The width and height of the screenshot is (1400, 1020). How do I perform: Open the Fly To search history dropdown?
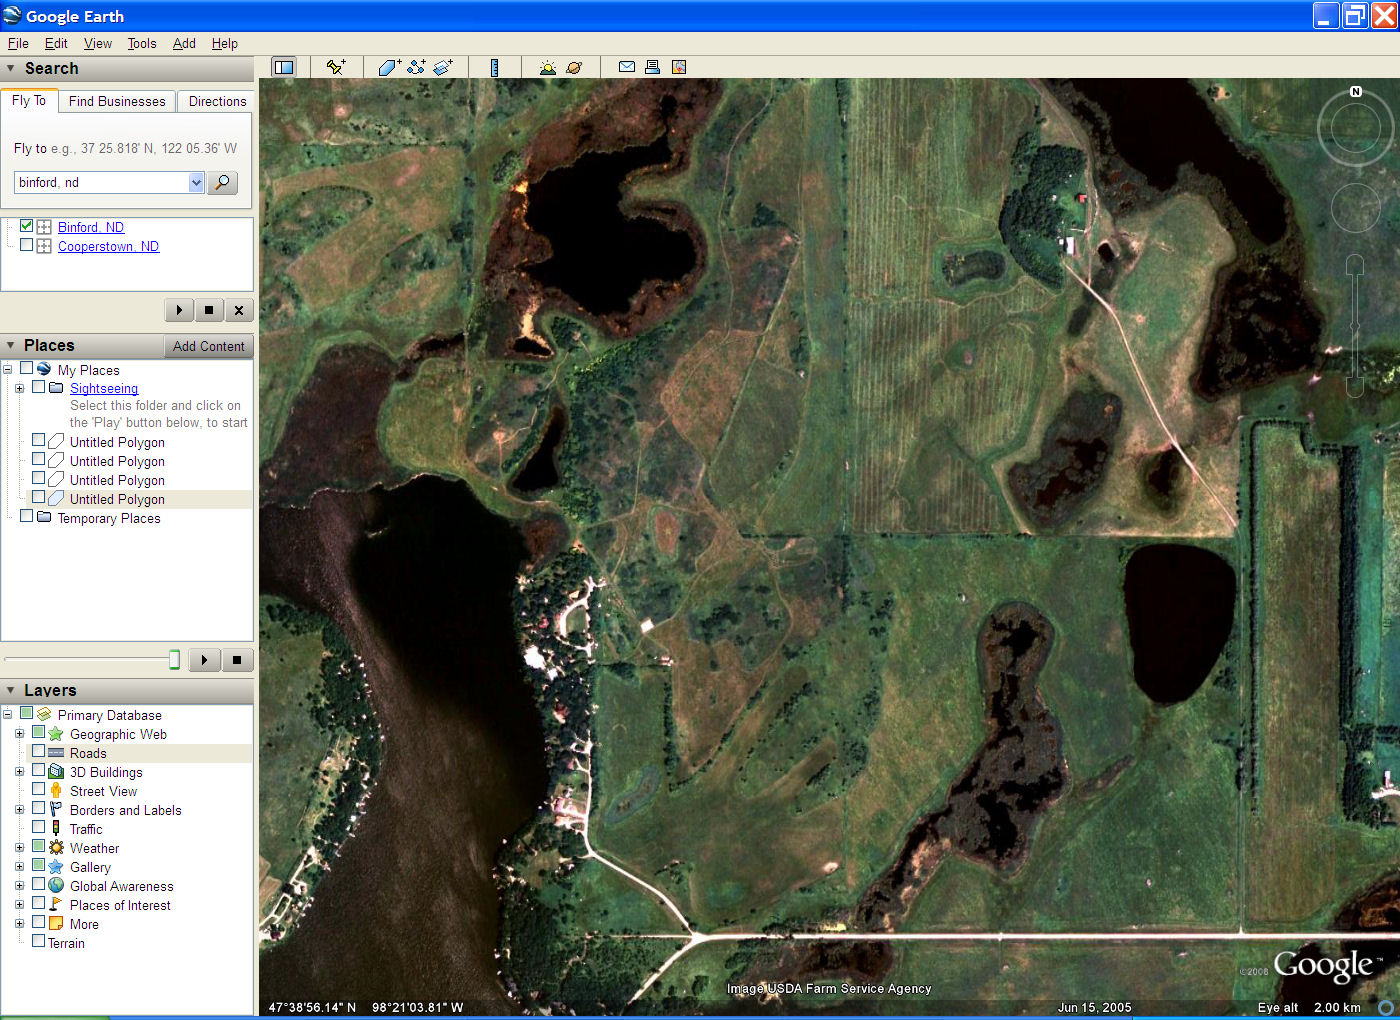pyautogui.click(x=196, y=182)
